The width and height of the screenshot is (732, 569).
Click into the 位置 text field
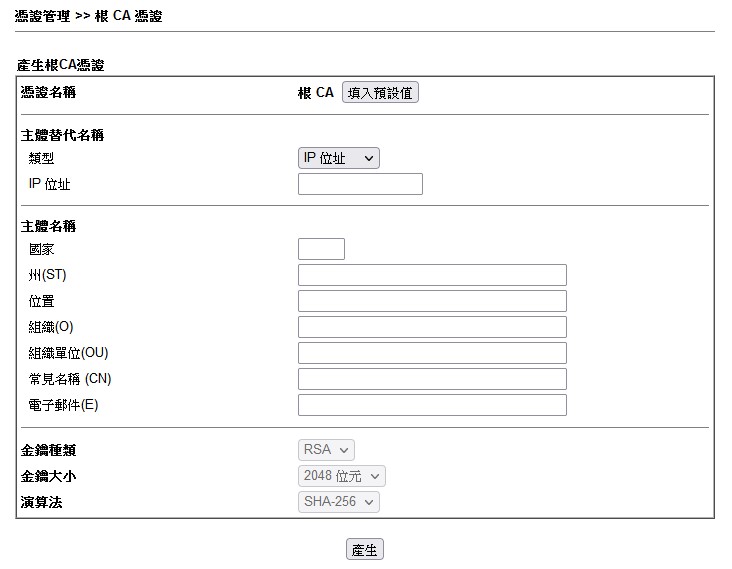point(432,301)
